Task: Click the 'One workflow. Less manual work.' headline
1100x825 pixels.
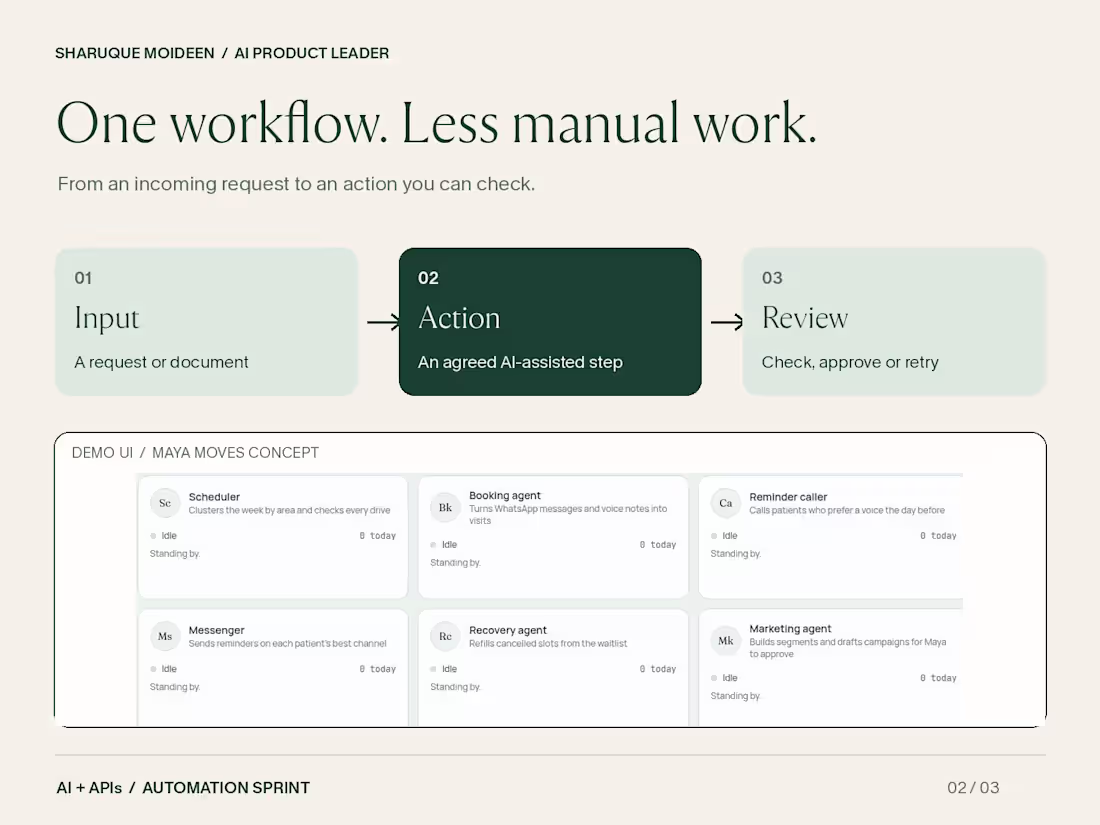Action: click(436, 123)
